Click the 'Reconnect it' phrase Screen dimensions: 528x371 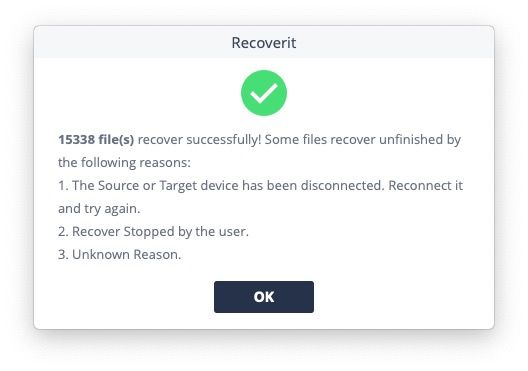coord(426,186)
